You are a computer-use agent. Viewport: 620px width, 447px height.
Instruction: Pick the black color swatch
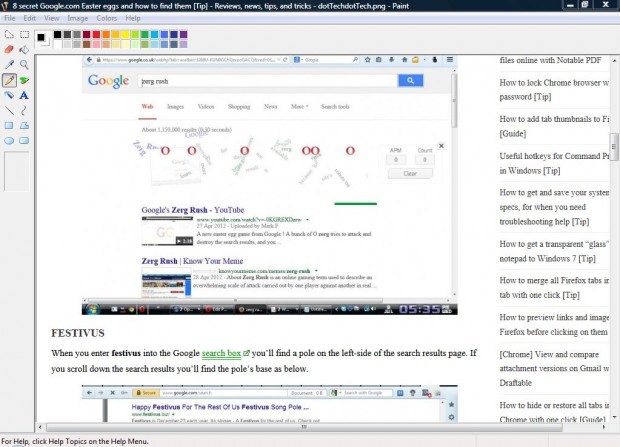pyautogui.click(x=58, y=34)
